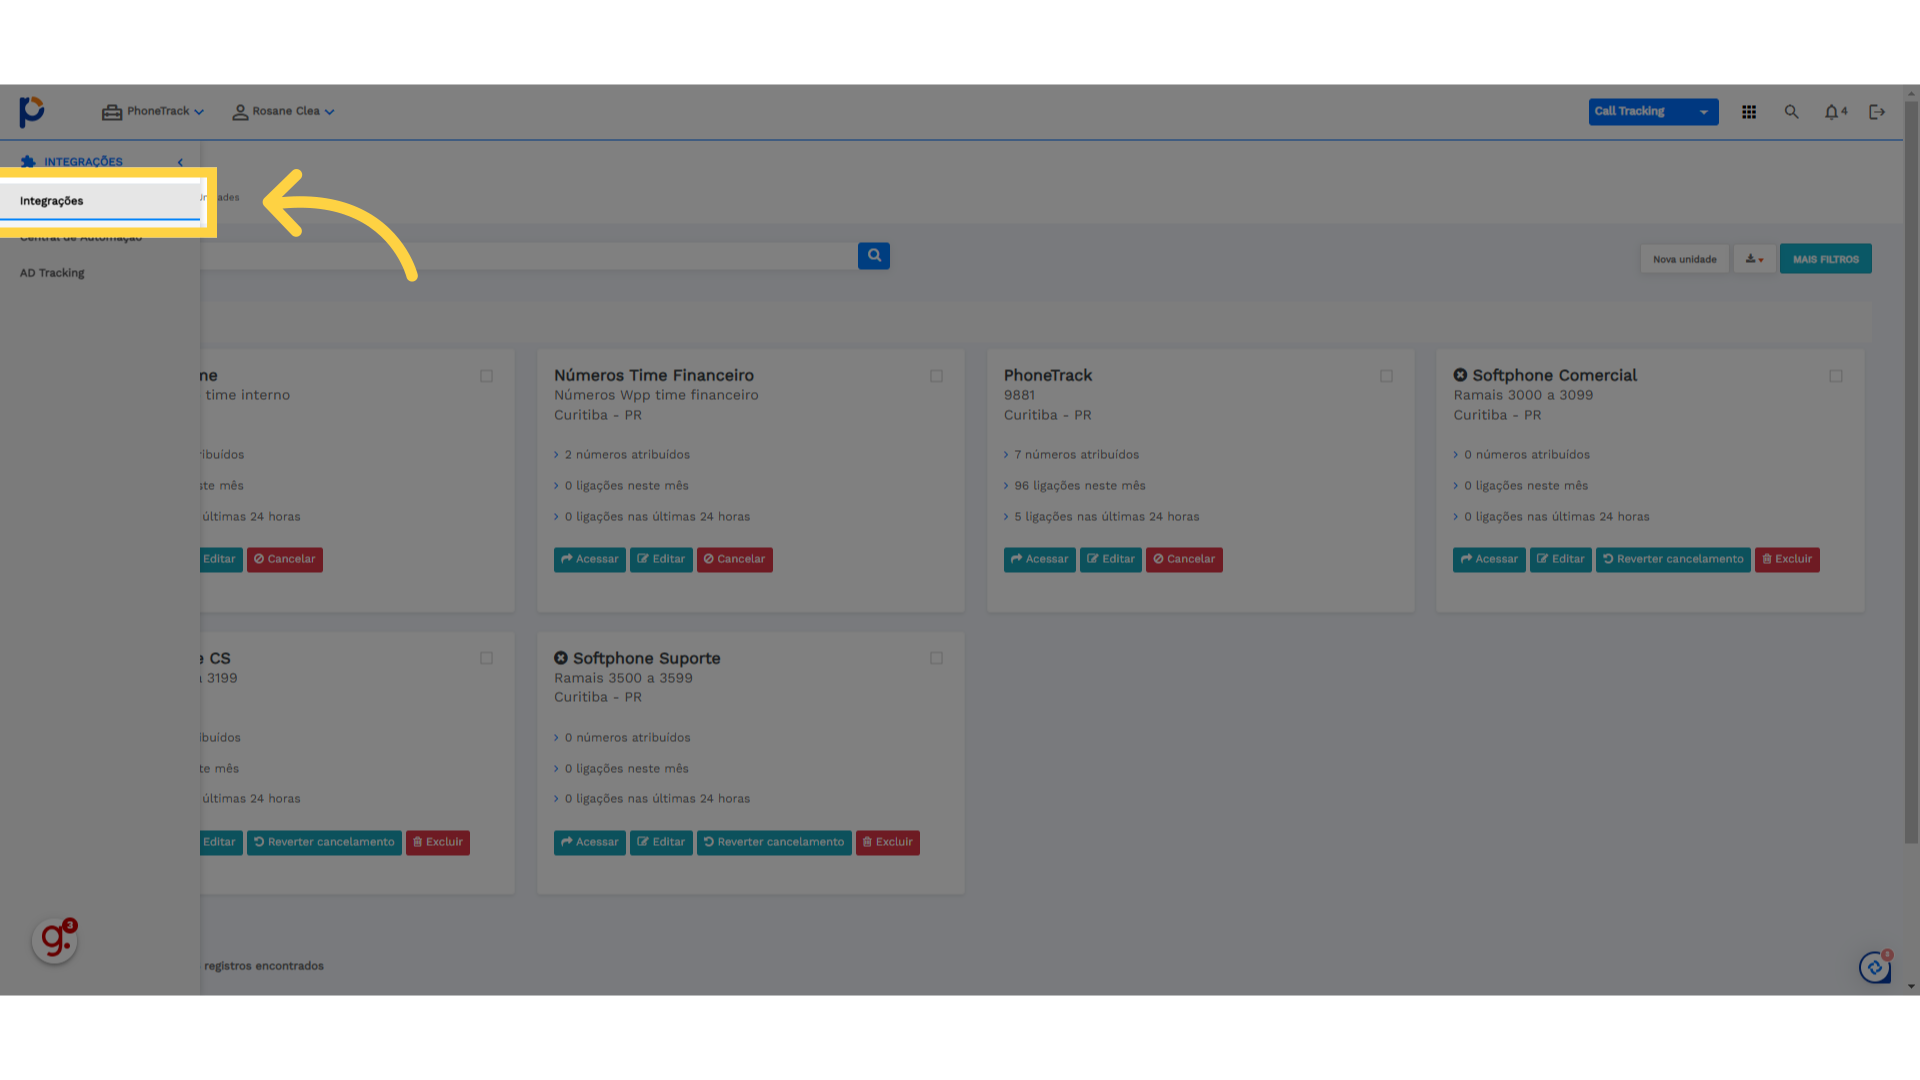Click Reverter cancelamento on Softphone Comercial

(x=1673, y=559)
